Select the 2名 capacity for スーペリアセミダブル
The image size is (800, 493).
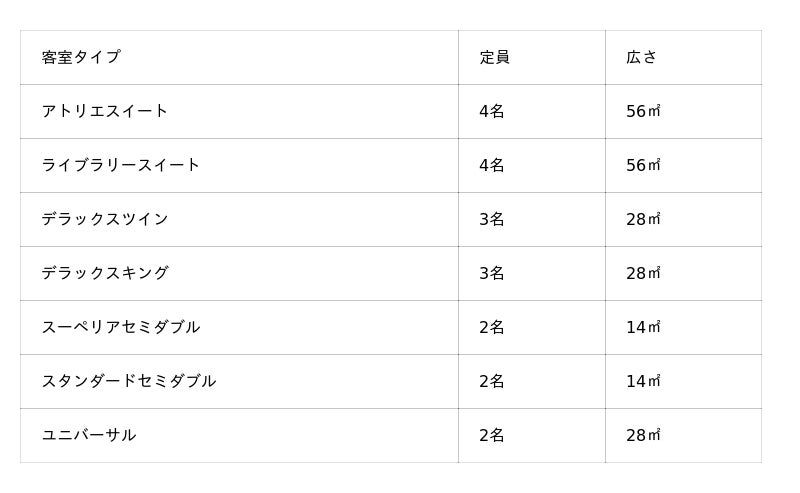point(491,327)
